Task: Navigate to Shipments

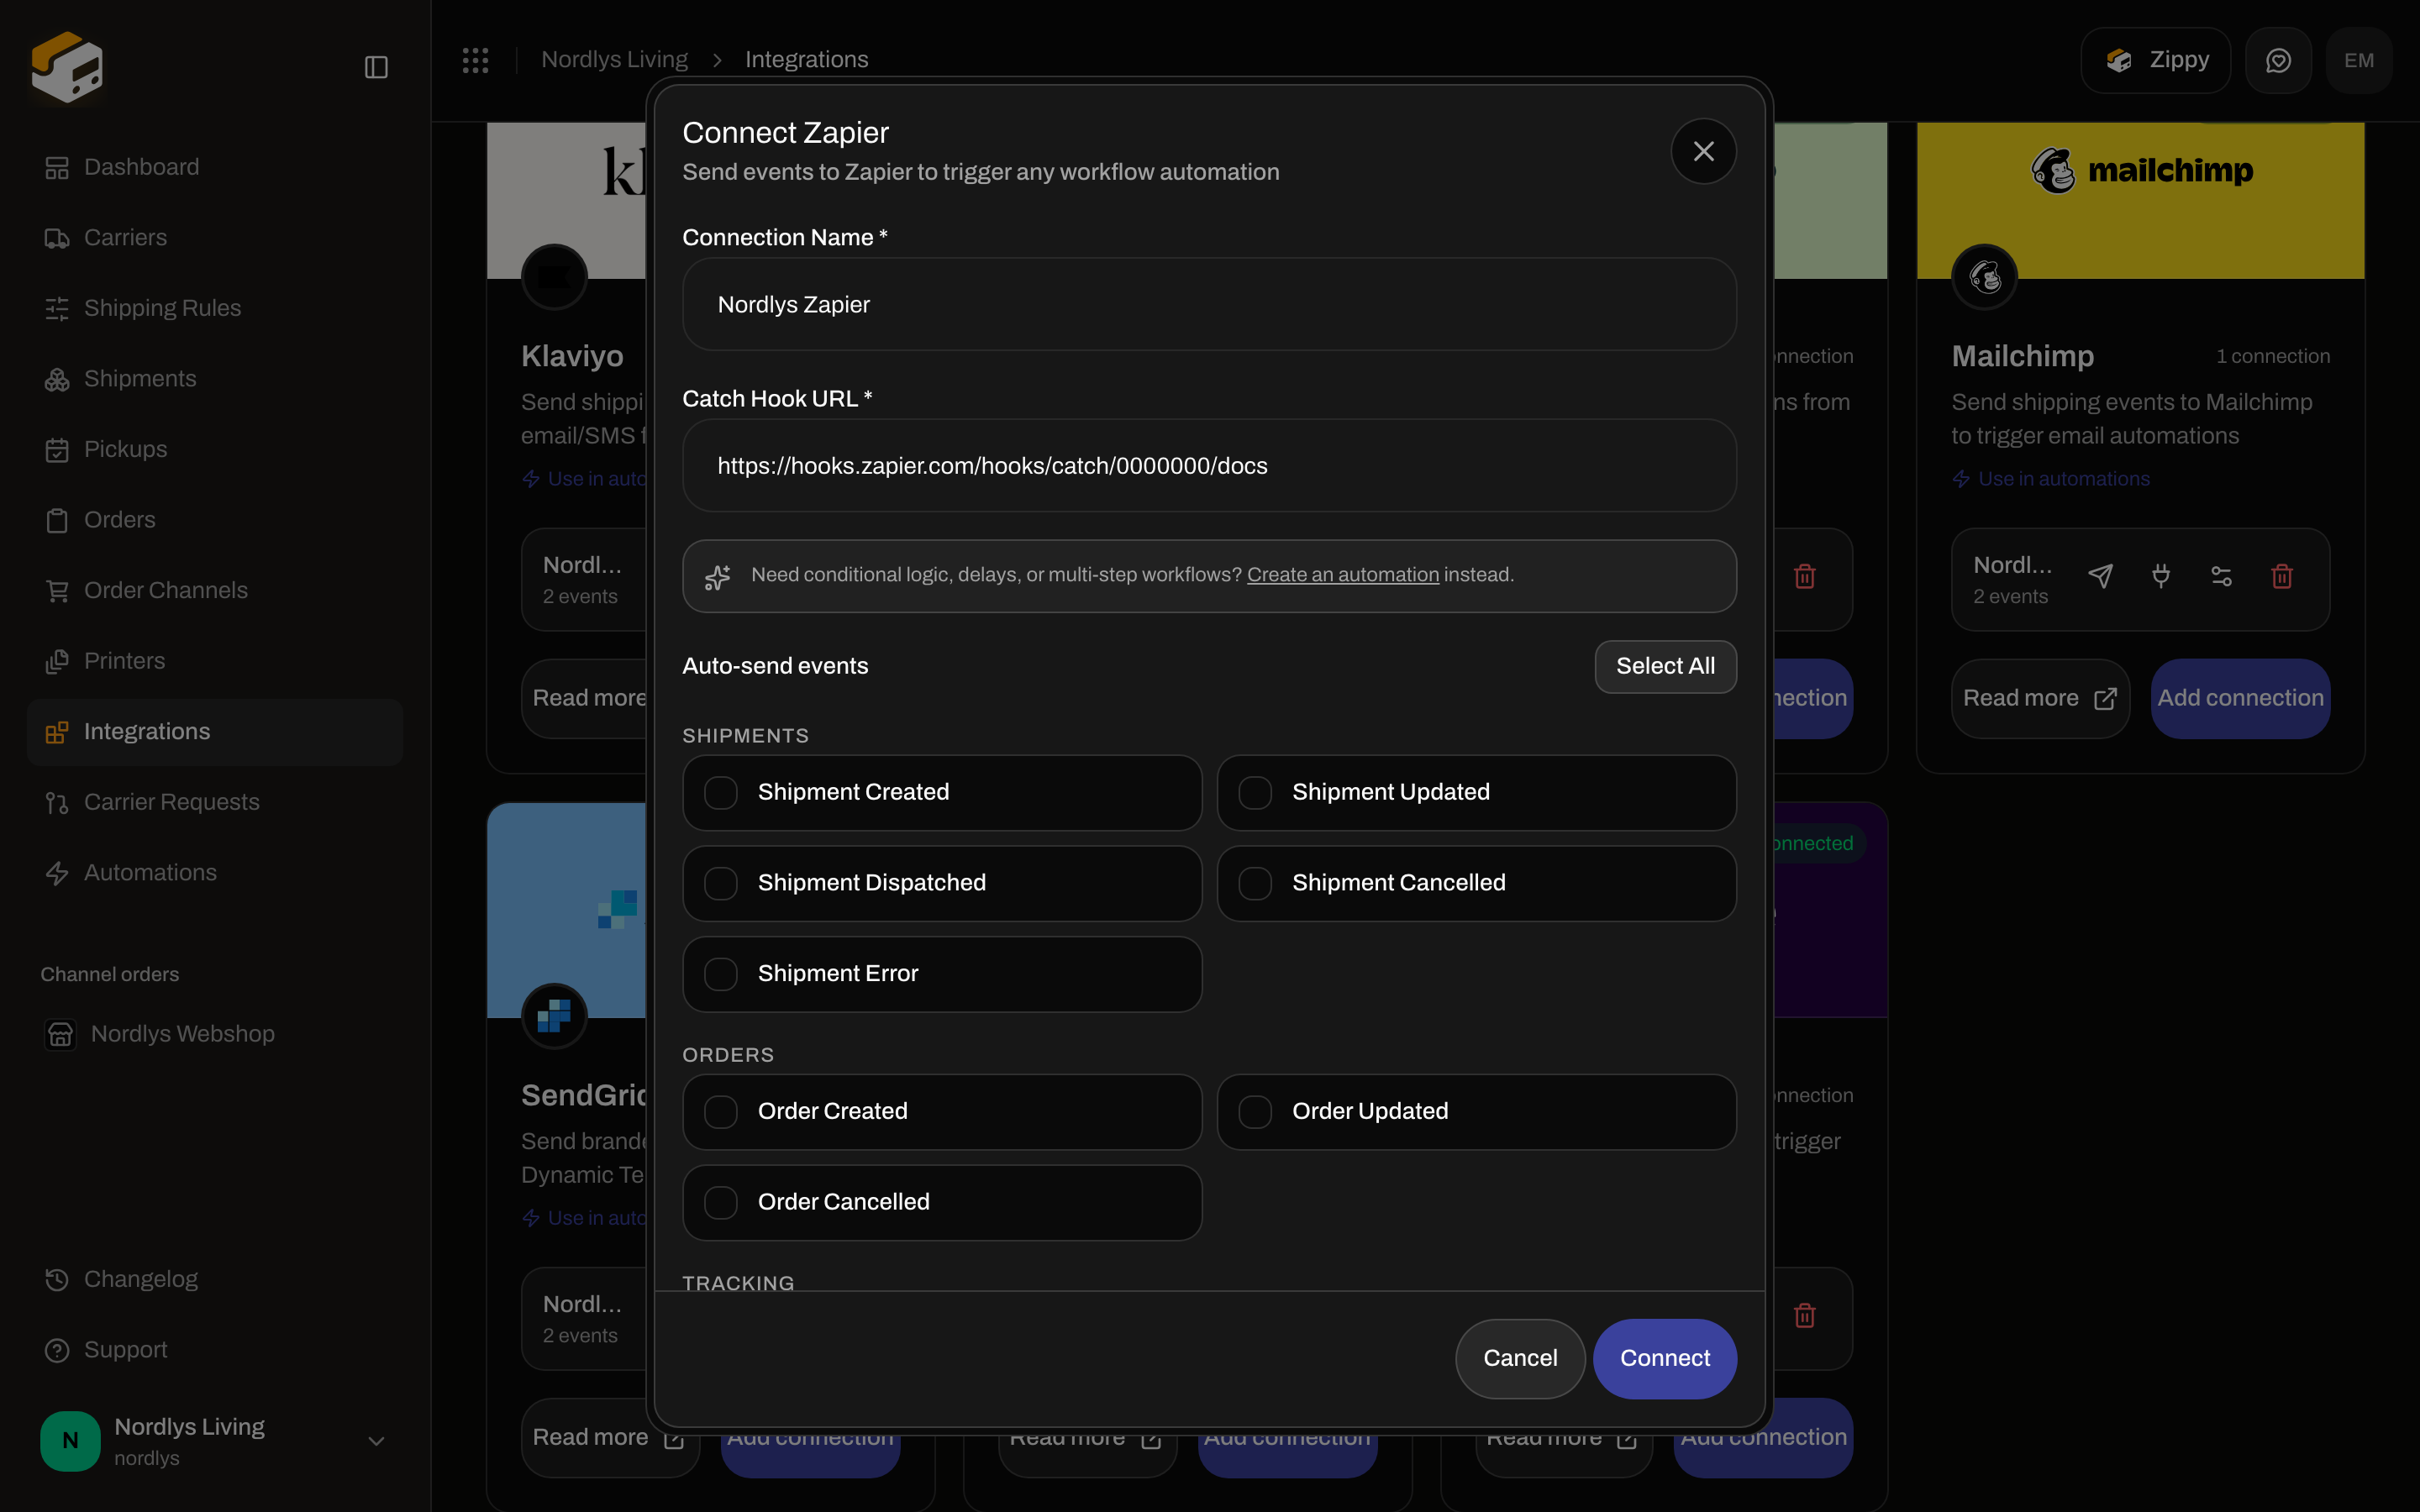Action: coord(215,379)
